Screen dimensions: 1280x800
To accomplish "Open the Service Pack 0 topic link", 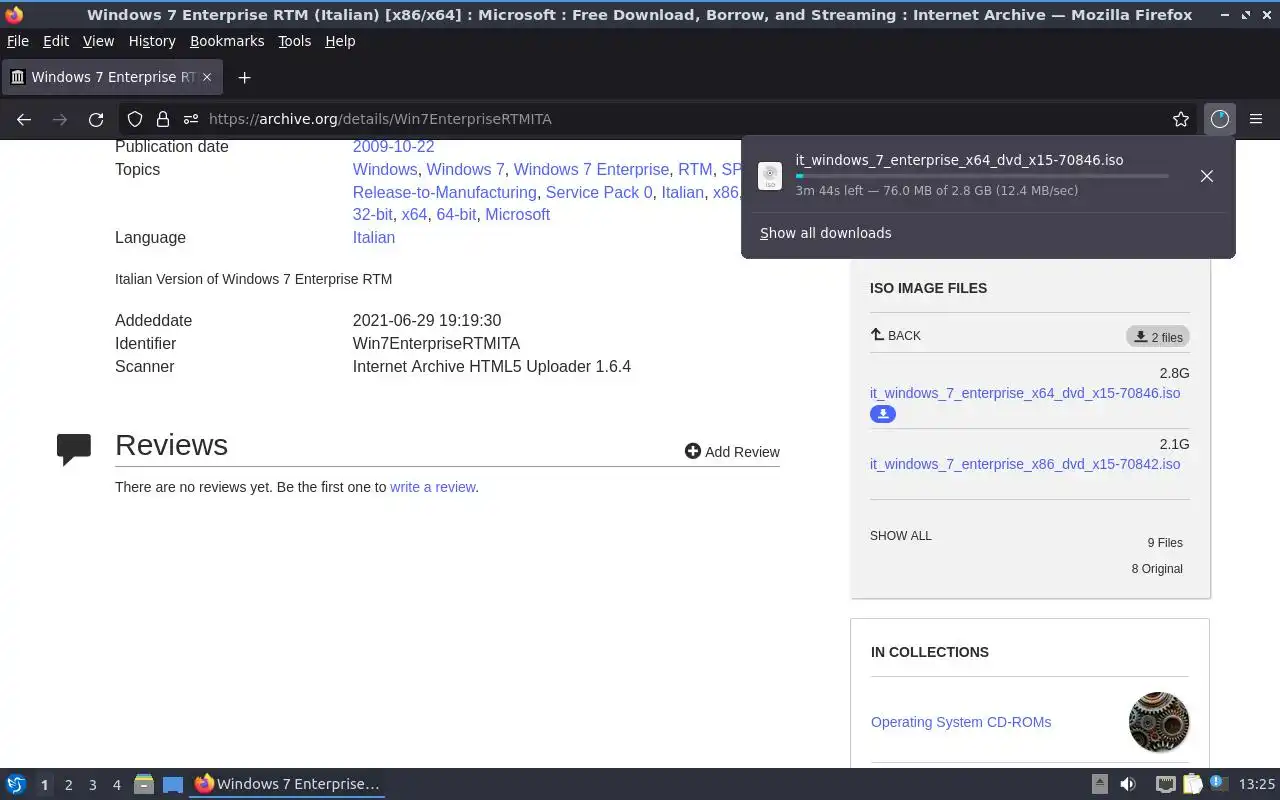I will coord(599,192).
